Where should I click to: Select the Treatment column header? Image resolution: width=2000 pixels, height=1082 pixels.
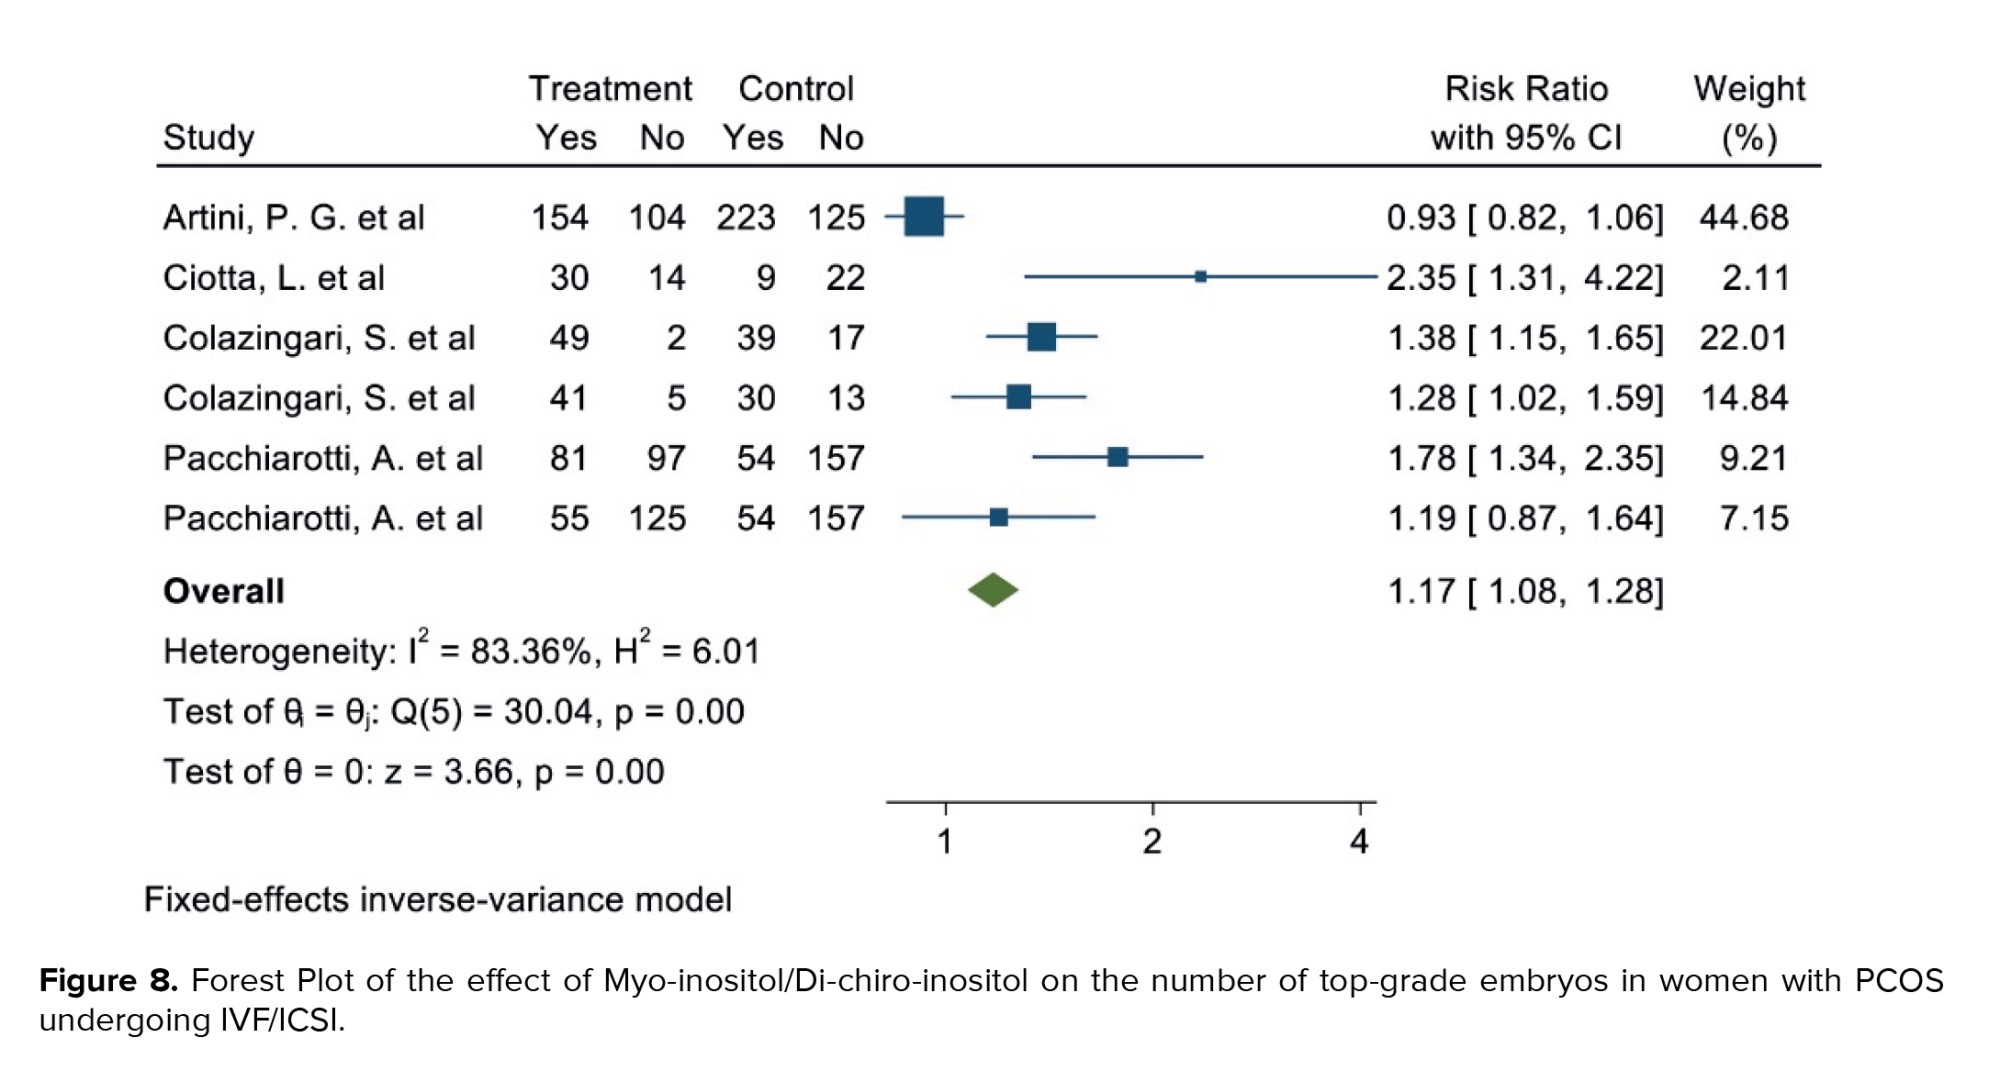(610, 89)
